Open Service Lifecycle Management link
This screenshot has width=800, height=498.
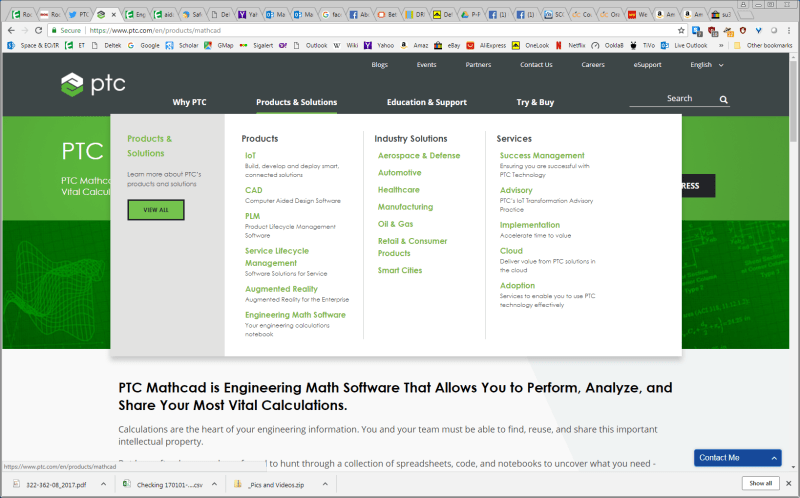pos(277,257)
